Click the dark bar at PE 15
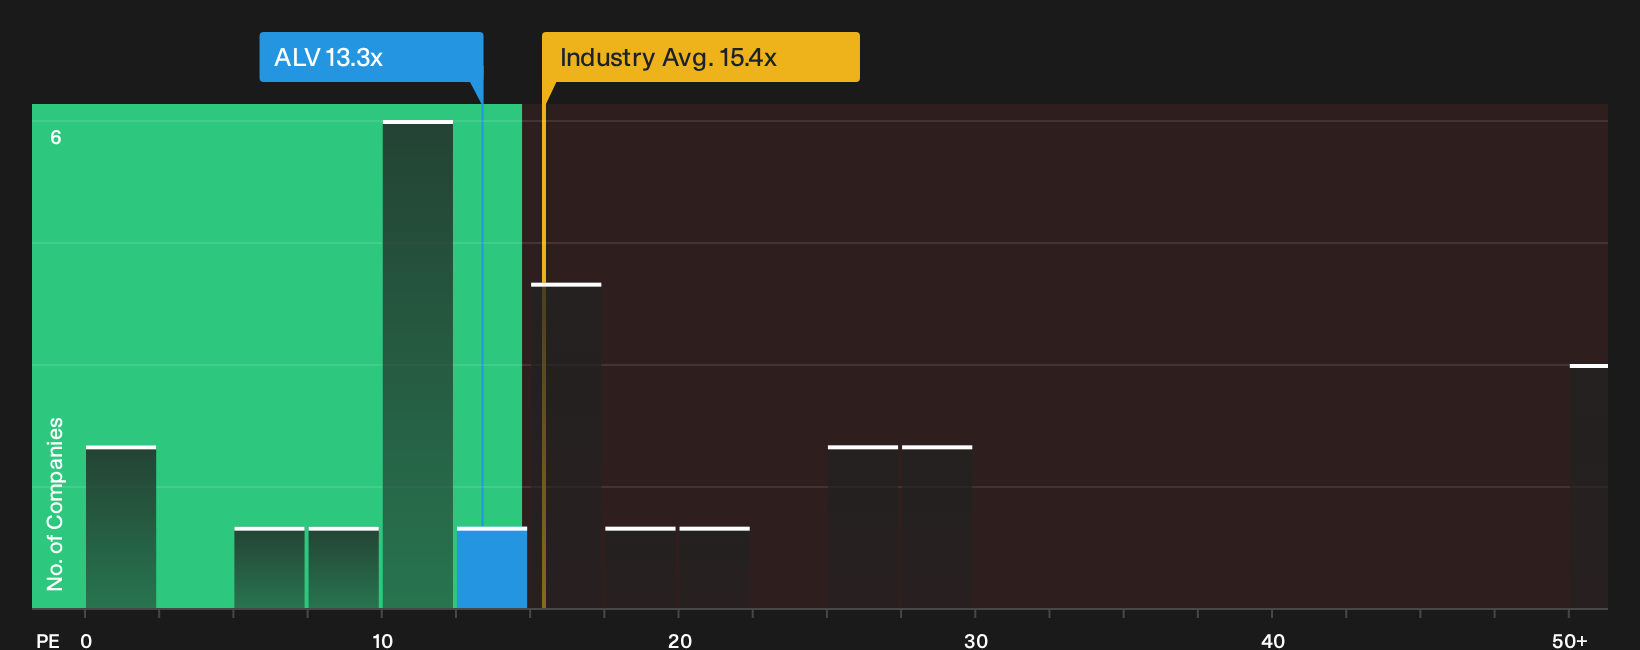This screenshot has width=1640, height=650. (x=566, y=446)
